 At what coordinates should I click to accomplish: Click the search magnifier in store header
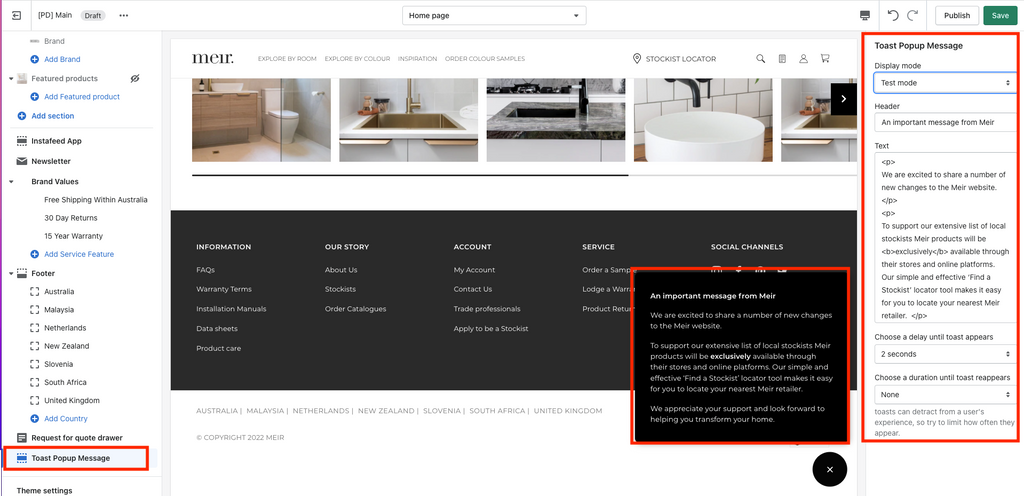[761, 59]
